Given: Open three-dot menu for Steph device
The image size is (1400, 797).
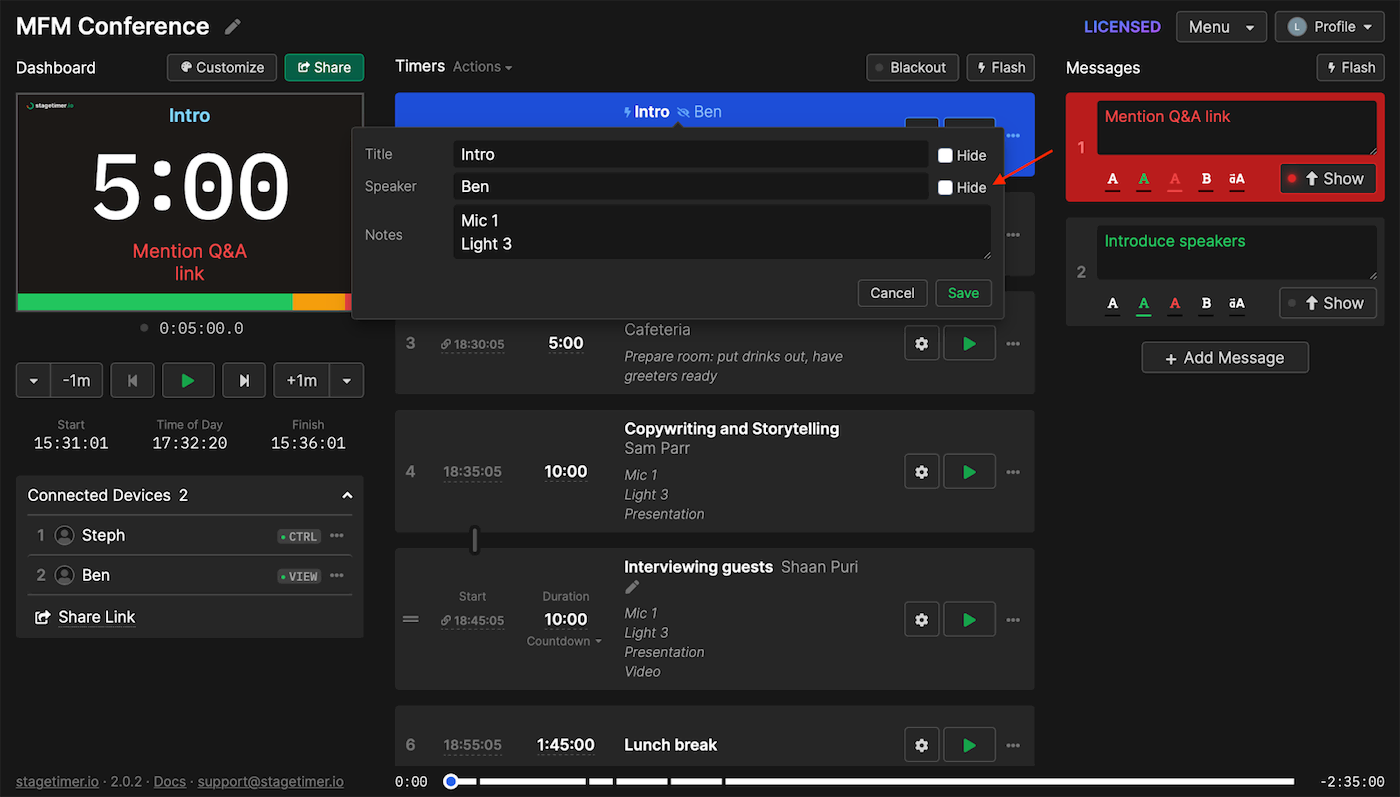Looking at the screenshot, I should tap(337, 535).
